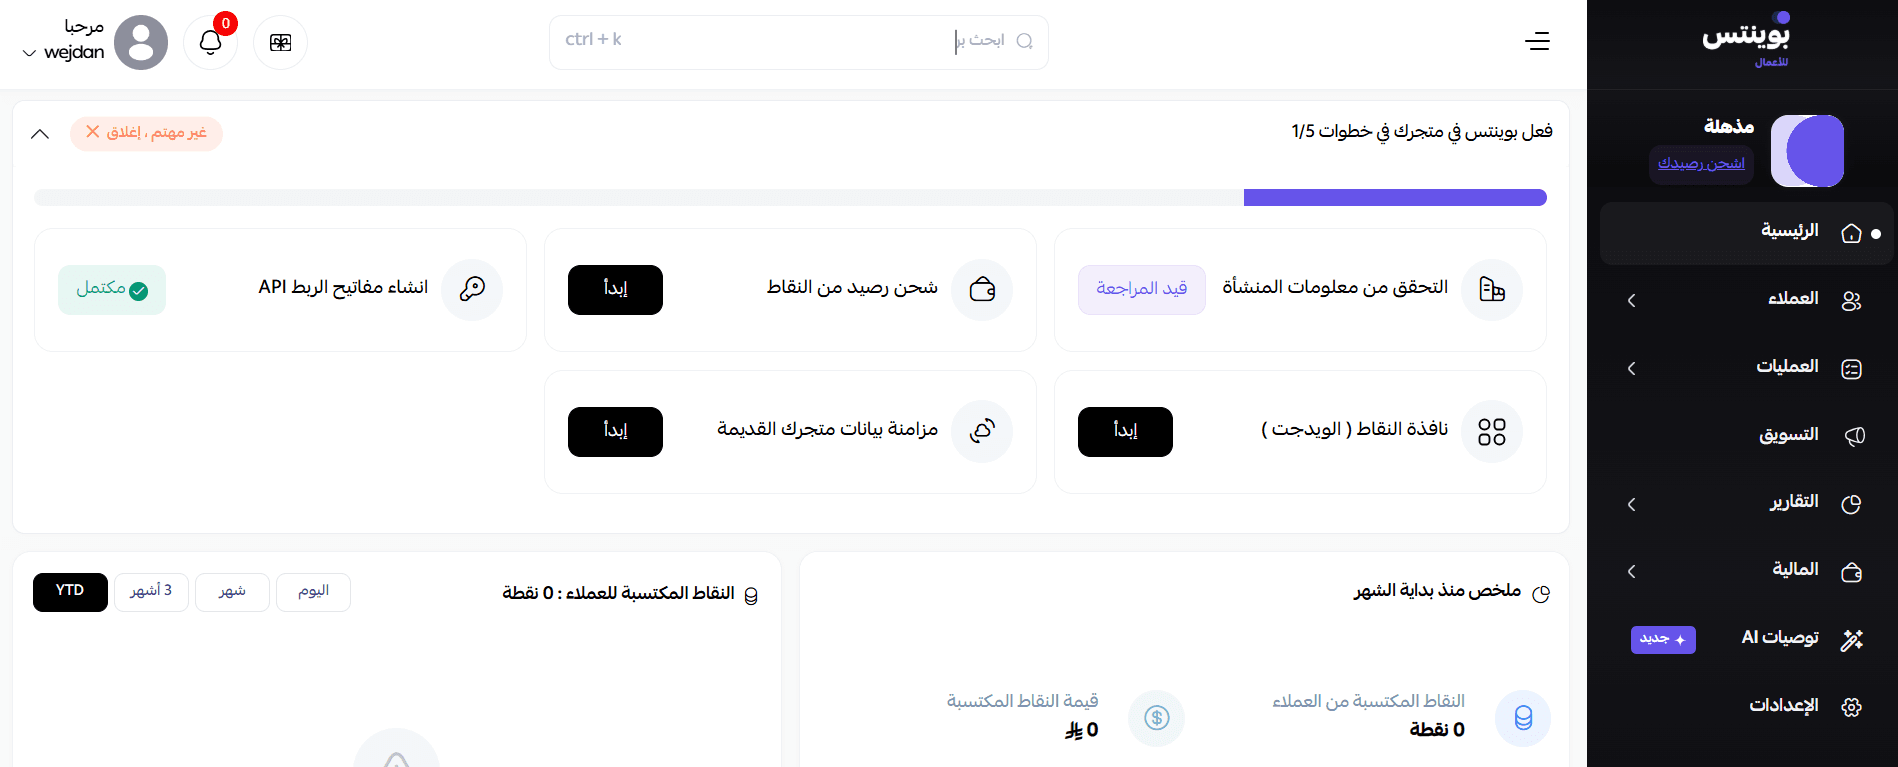The image size is (1898, 767).
Task: Open the اشحن رصيدك link
Action: [x=1701, y=163]
